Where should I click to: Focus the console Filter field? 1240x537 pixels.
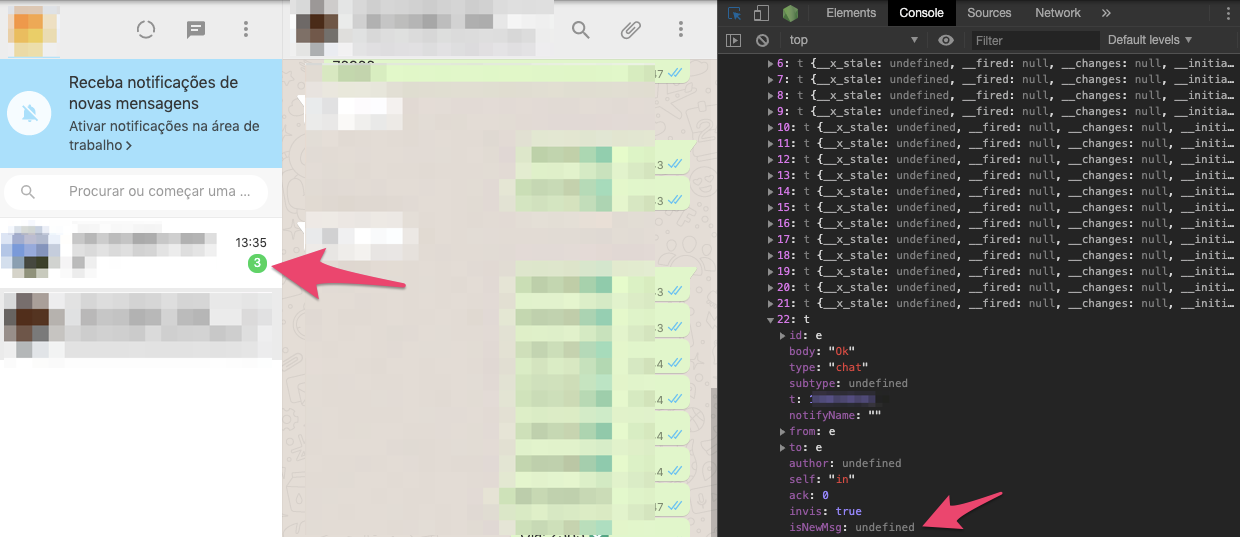1033,40
